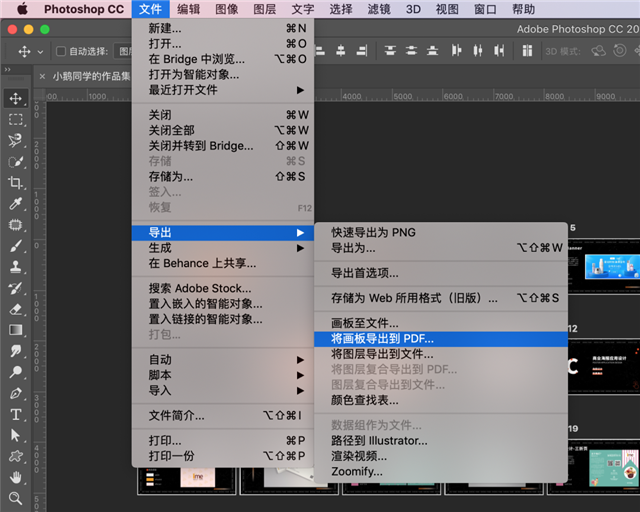The image size is (640, 512).
Task: Expand the 自动 submenu
Action: 223,360
